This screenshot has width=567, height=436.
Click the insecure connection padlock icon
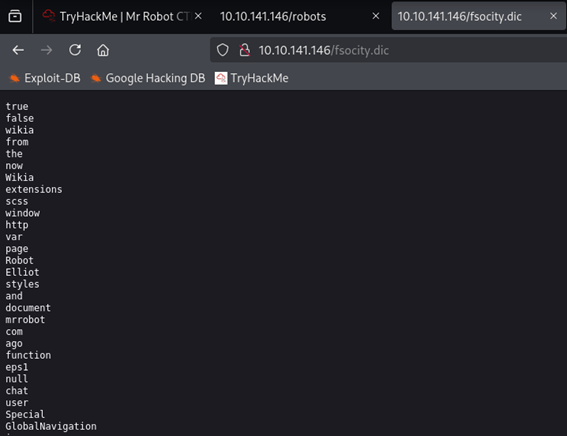pyautogui.click(x=245, y=50)
